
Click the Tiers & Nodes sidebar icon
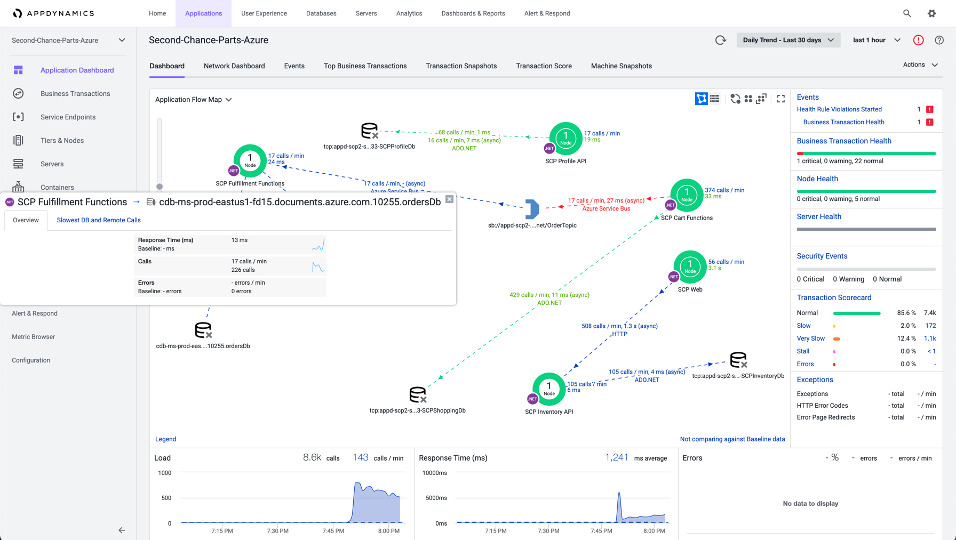[x=18, y=140]
